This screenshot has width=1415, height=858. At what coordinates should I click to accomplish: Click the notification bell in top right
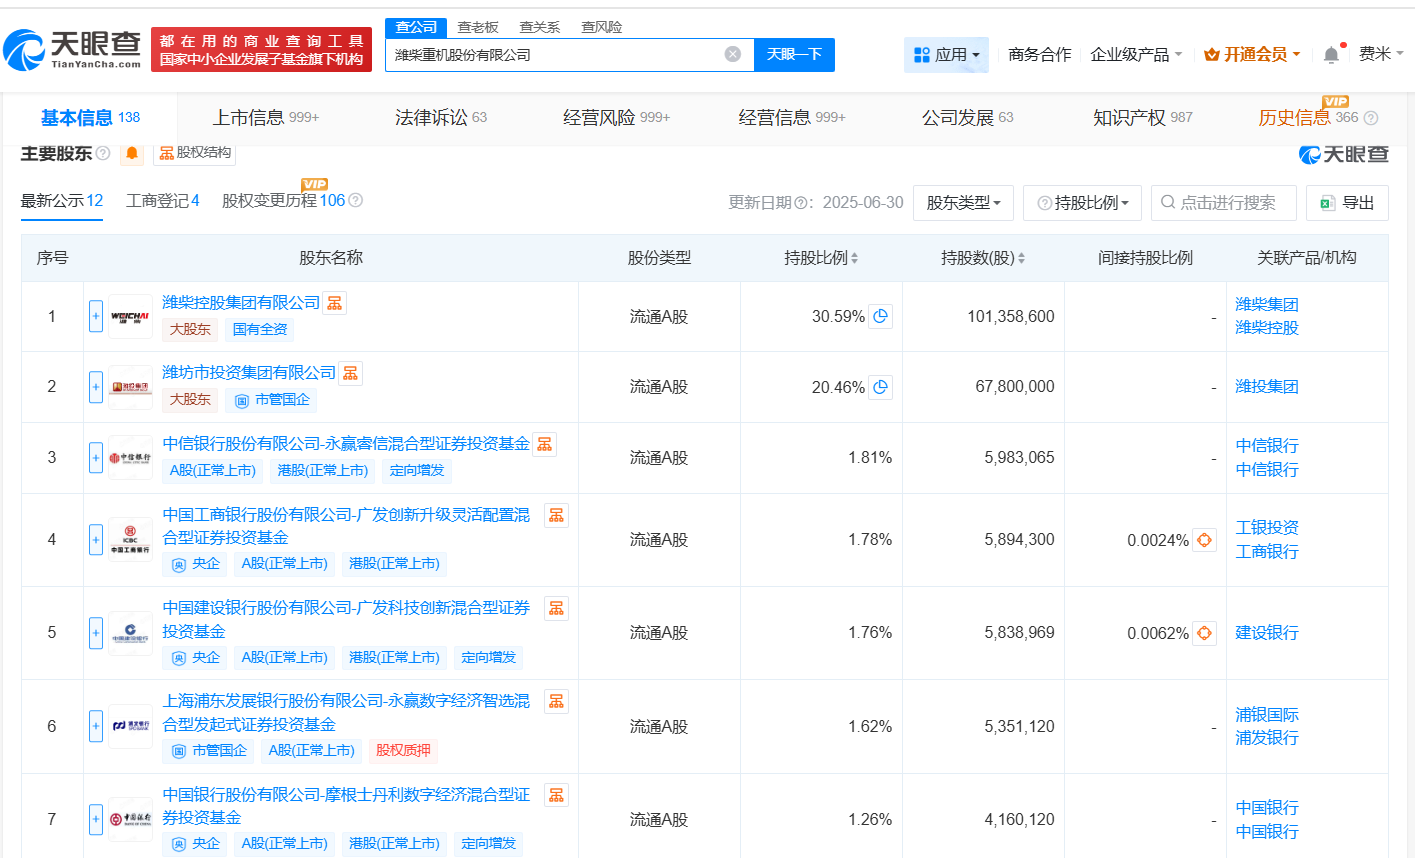[x=1330, y=53]
